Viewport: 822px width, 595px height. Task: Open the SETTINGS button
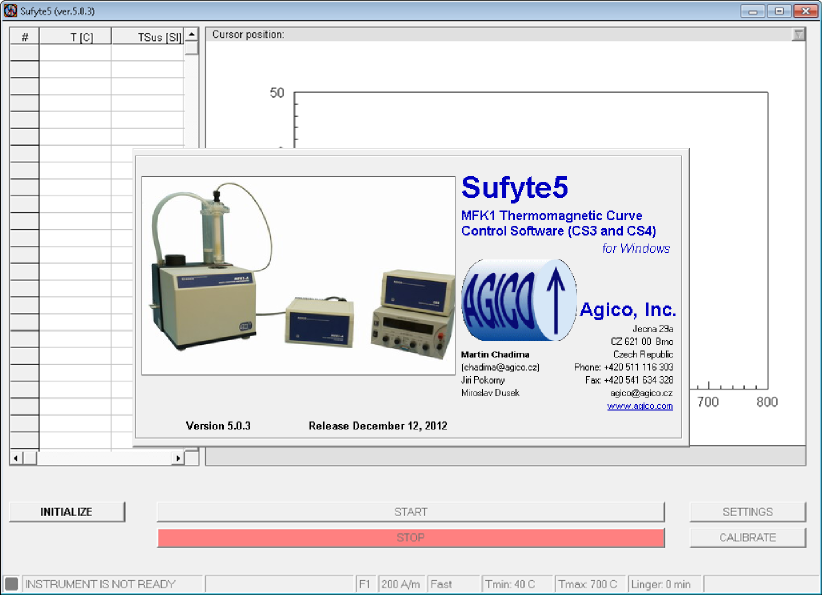[748, 512]
